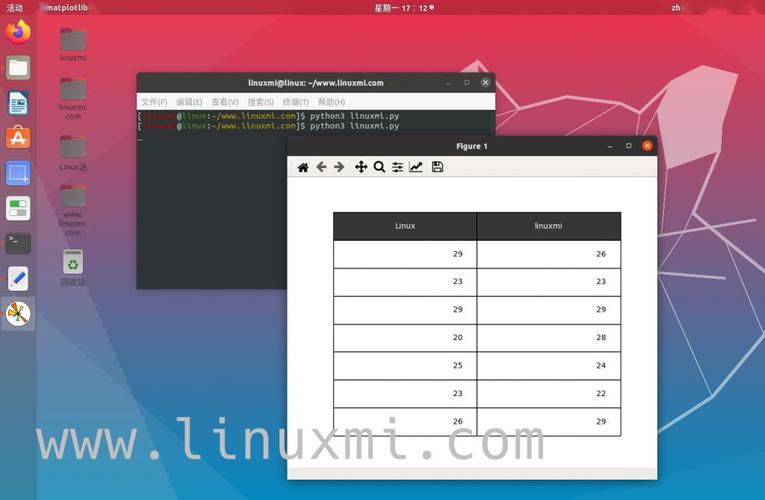The height and width of the screenshot is (500, 765).
Task: Maximize the terminal window
Action: pos(467,82)
